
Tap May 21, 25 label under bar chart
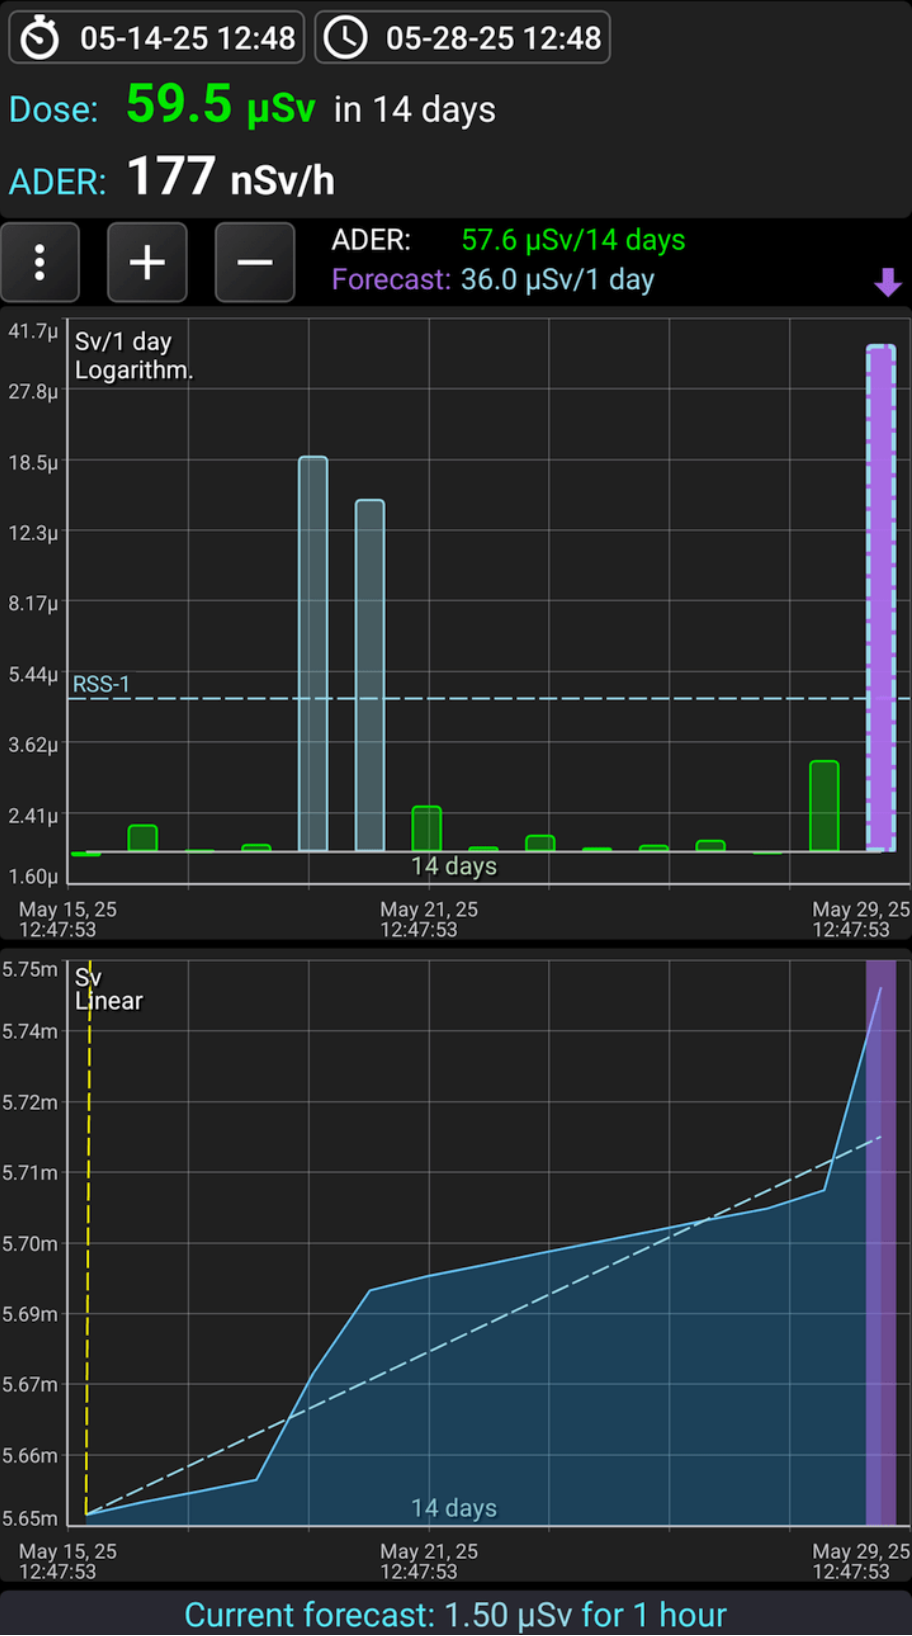tap(428, 919)
